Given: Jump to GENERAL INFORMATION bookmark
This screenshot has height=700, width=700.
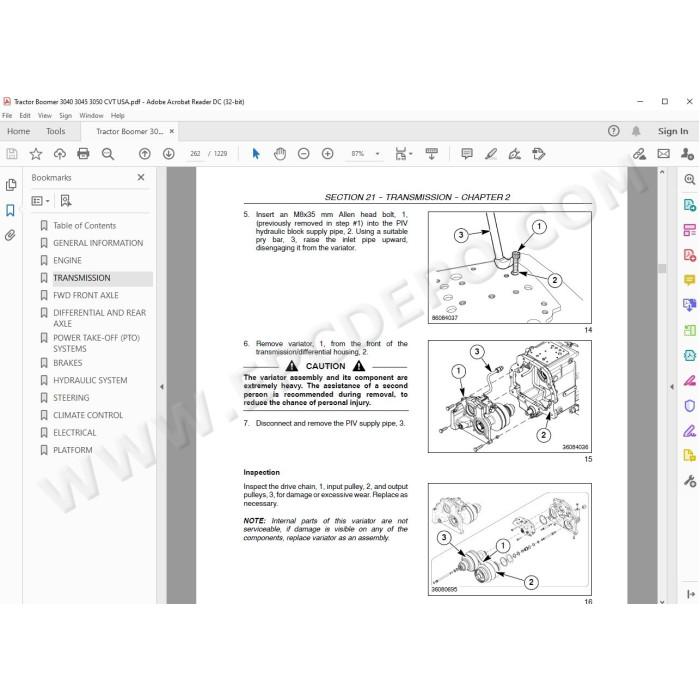Looking at the screenshot, I should coord(98,243).
